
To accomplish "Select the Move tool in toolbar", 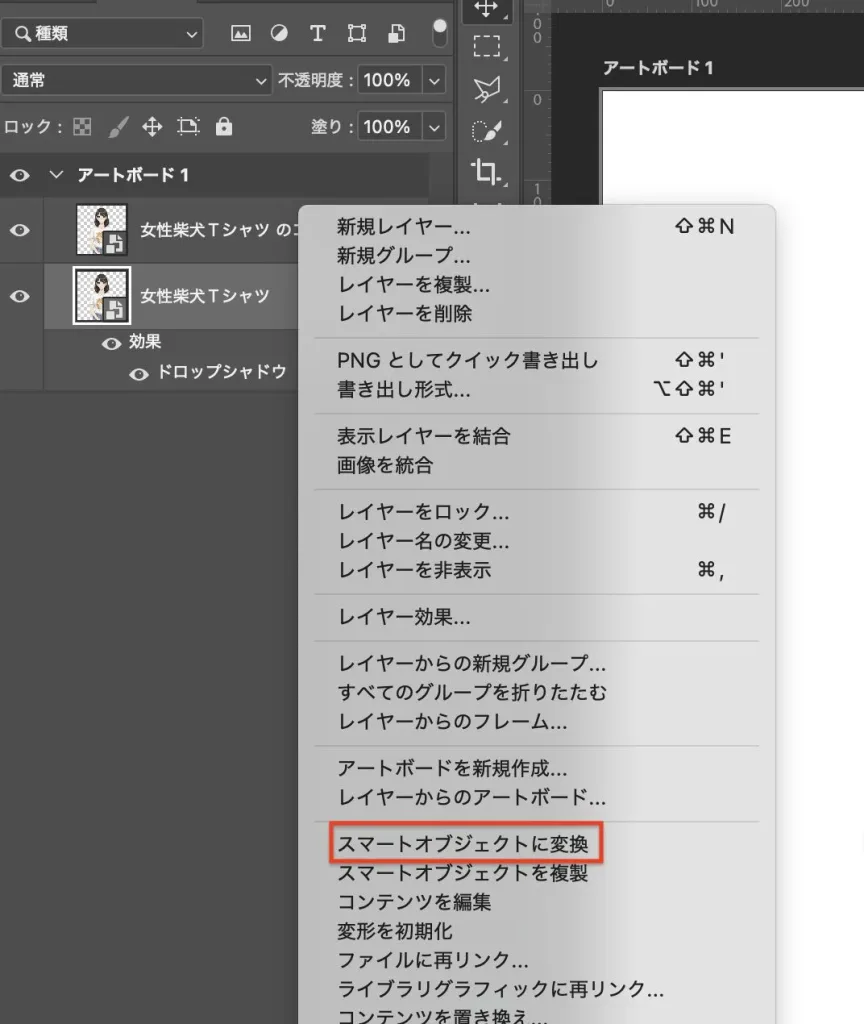I will pyautogui.click(x=486, y=9).
